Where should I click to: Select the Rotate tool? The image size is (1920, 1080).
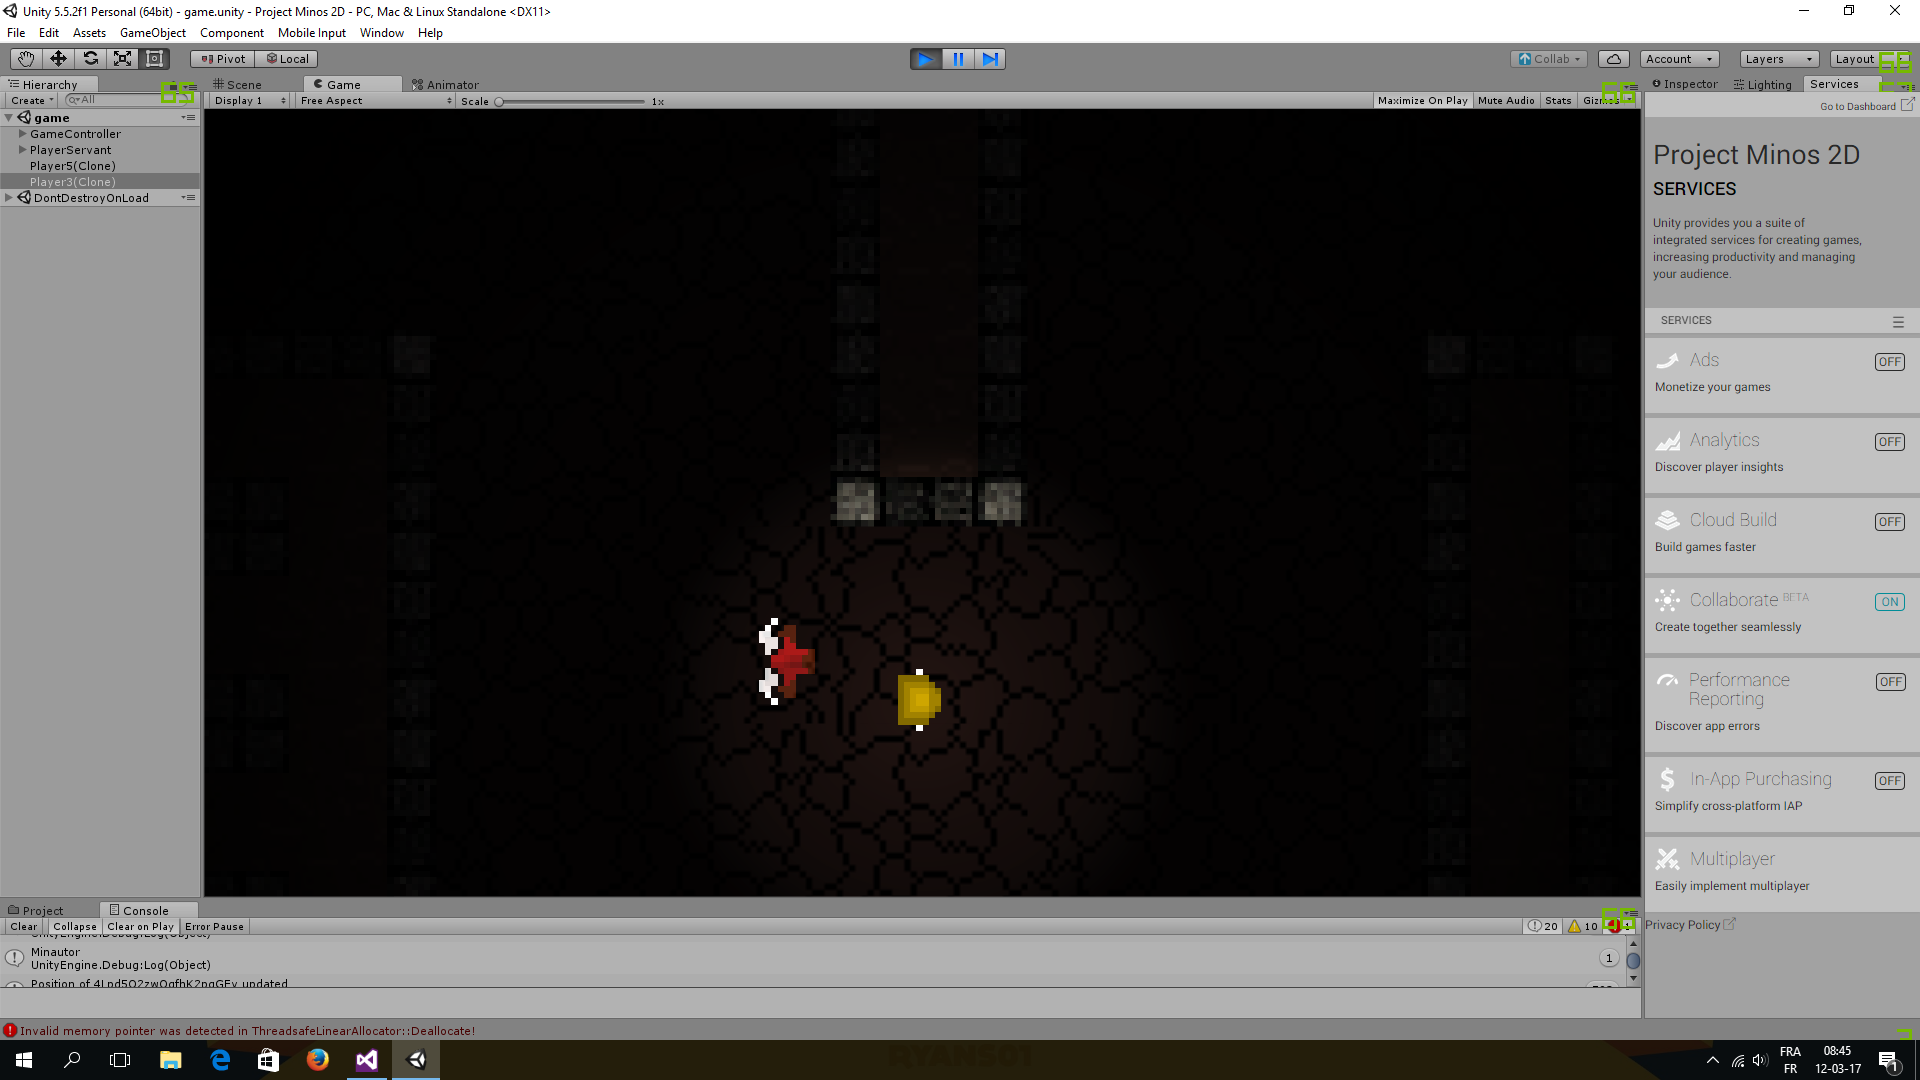pyautogui.click(x=90, y=59)
